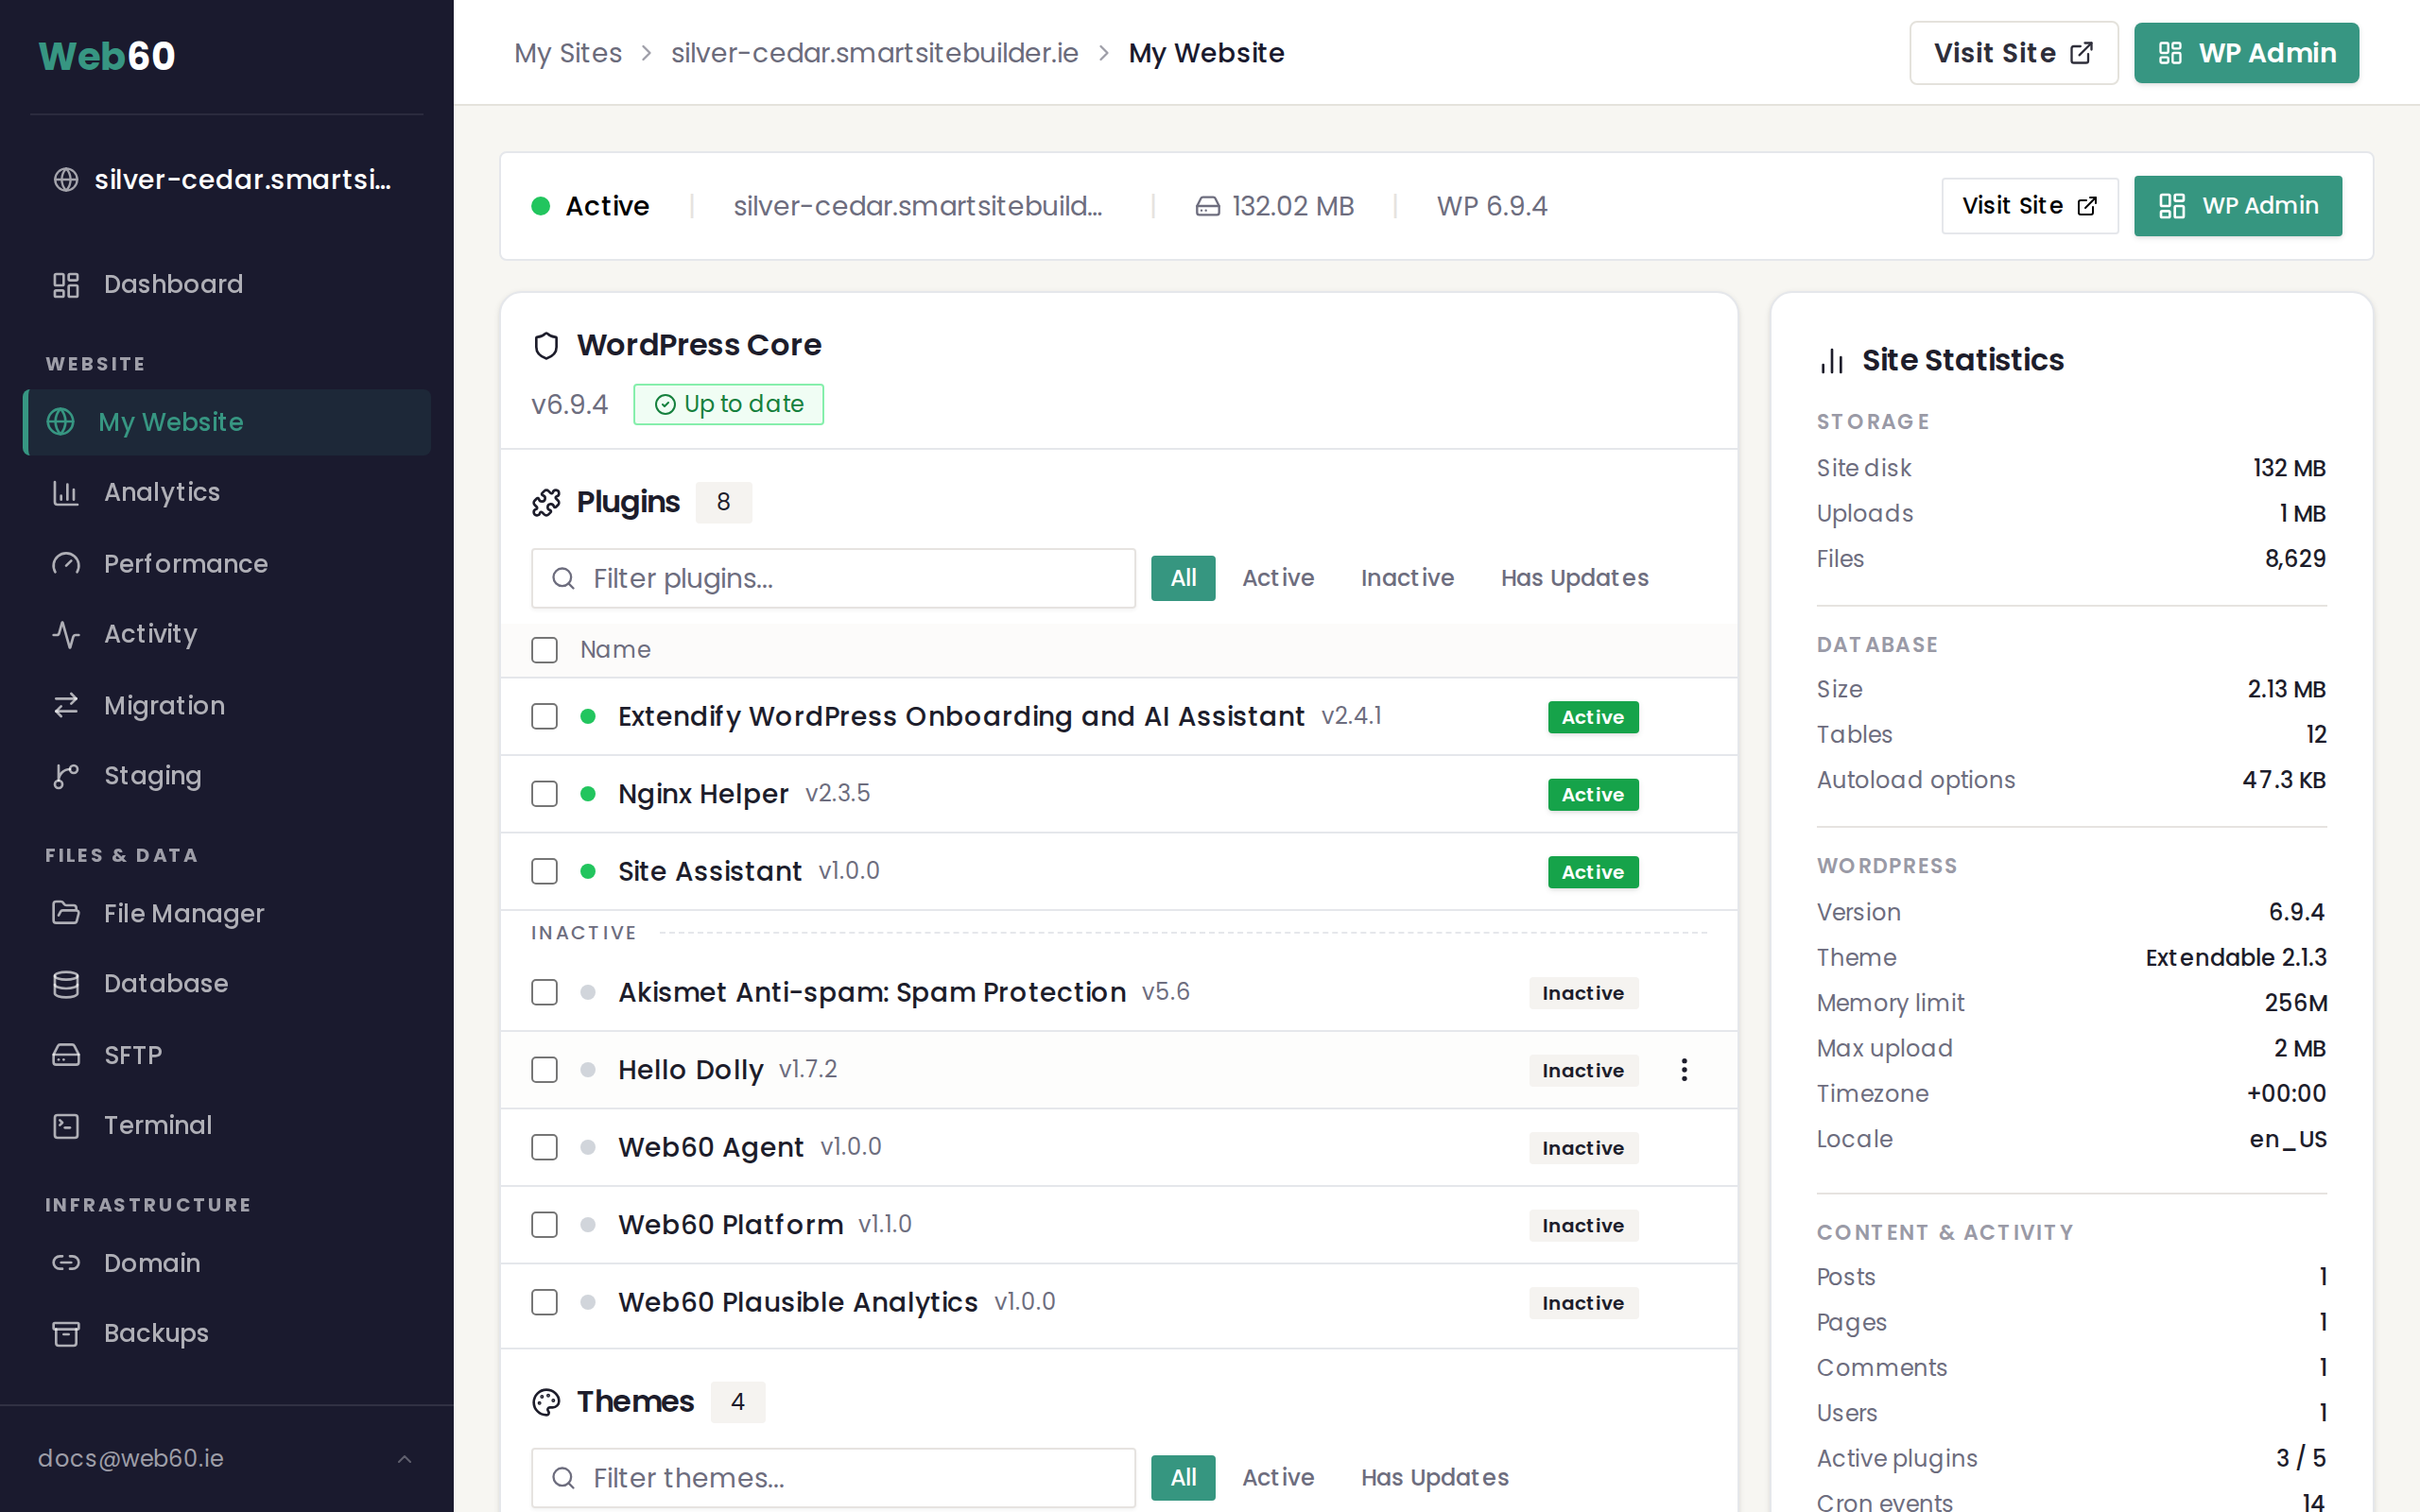Screen dimensions: 2420x1512
Task: Open the Backups section
Action: point(155,1333)
